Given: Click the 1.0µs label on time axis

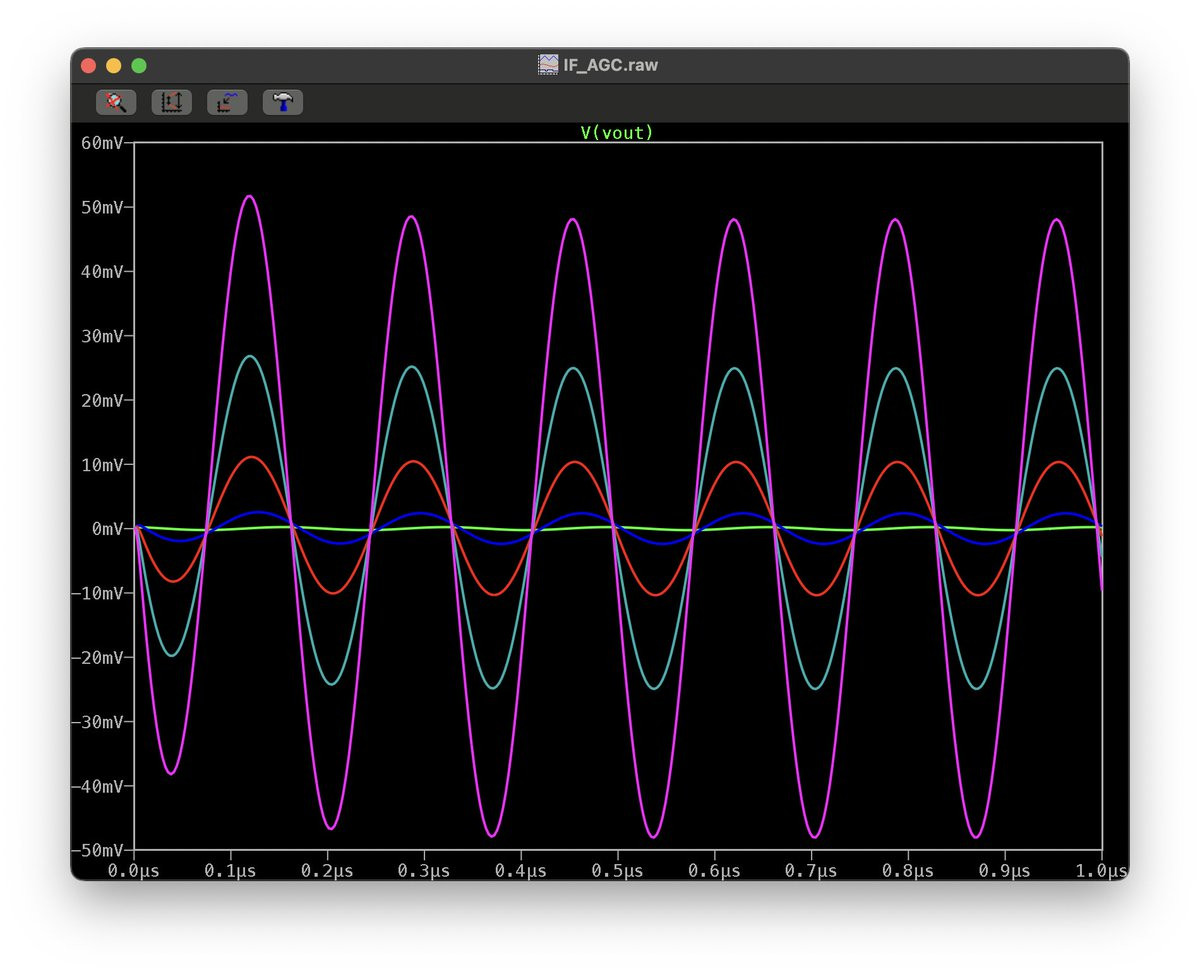Looking at the screenshot, I should pos(1100,871).
